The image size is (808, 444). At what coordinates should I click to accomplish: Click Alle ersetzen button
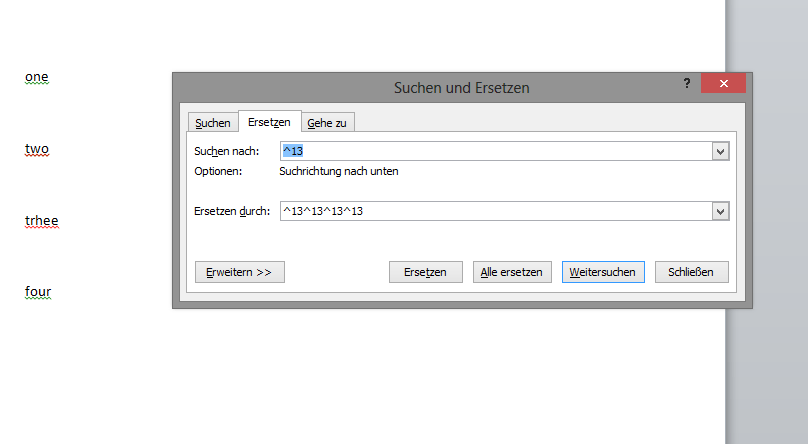pos(511,272)
